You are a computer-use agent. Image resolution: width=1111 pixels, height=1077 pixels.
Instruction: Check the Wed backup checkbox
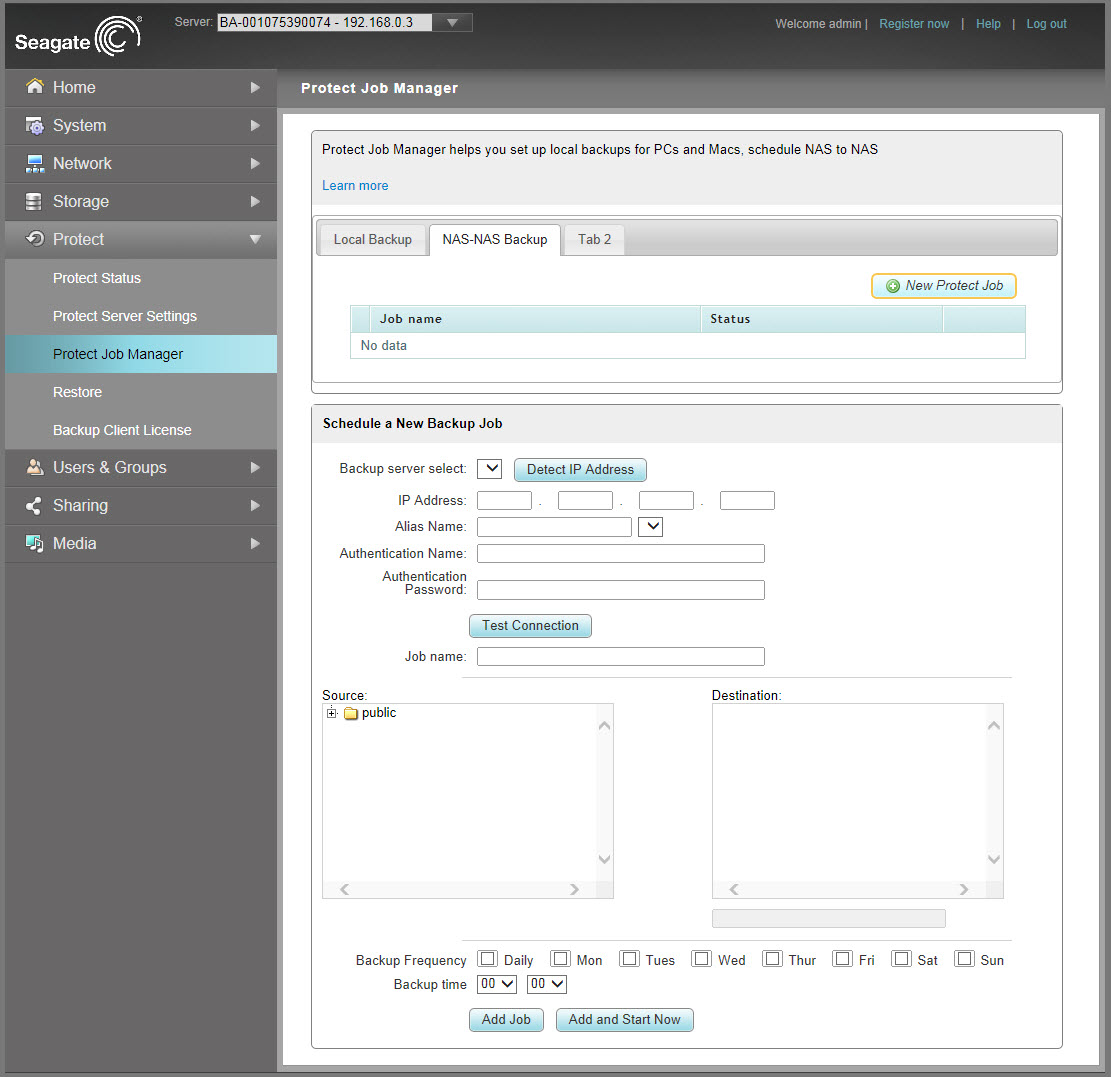701,959
